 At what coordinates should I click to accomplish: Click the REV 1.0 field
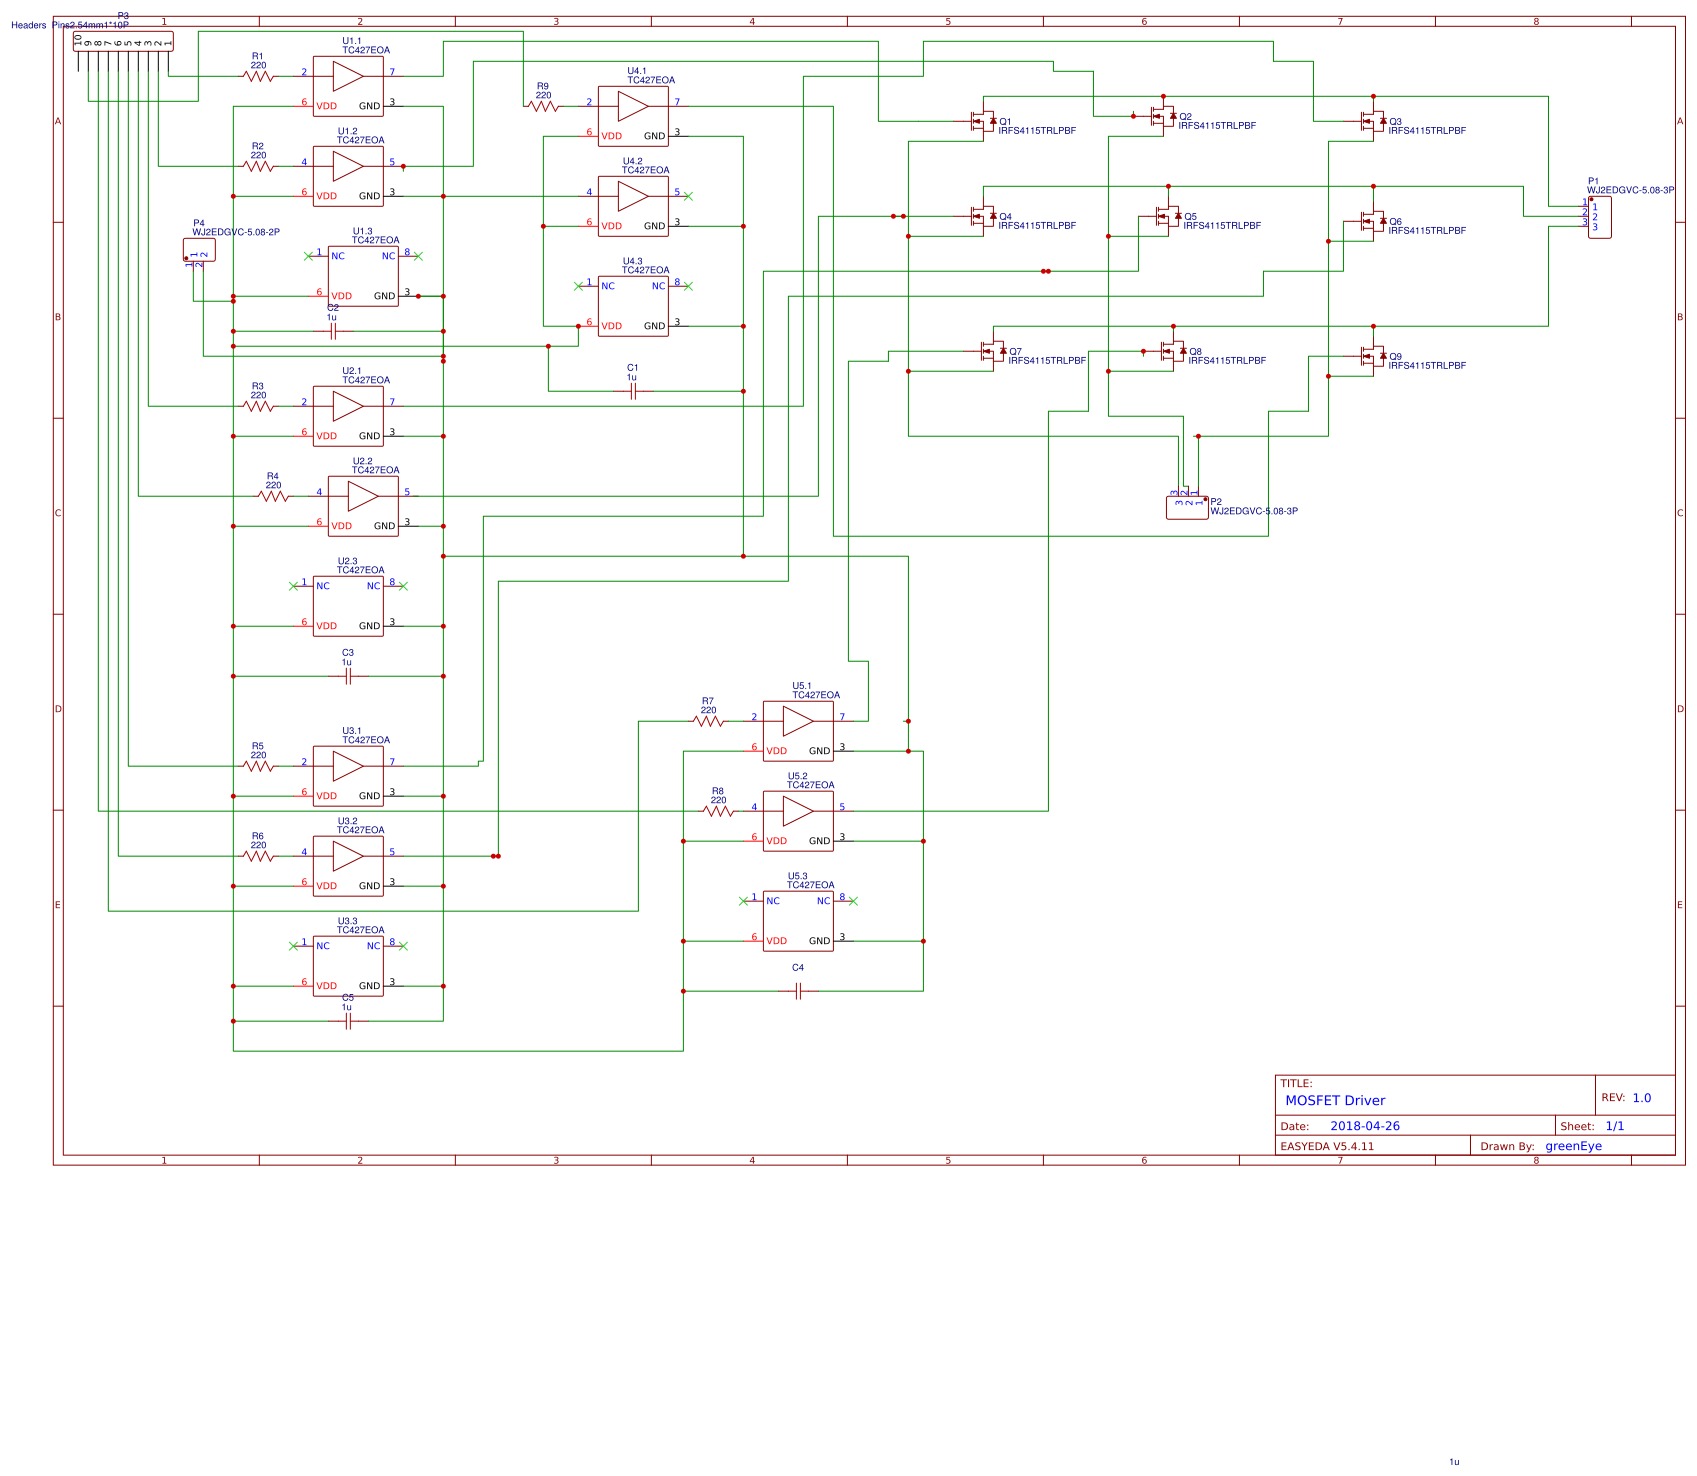click(1628, 1096)
